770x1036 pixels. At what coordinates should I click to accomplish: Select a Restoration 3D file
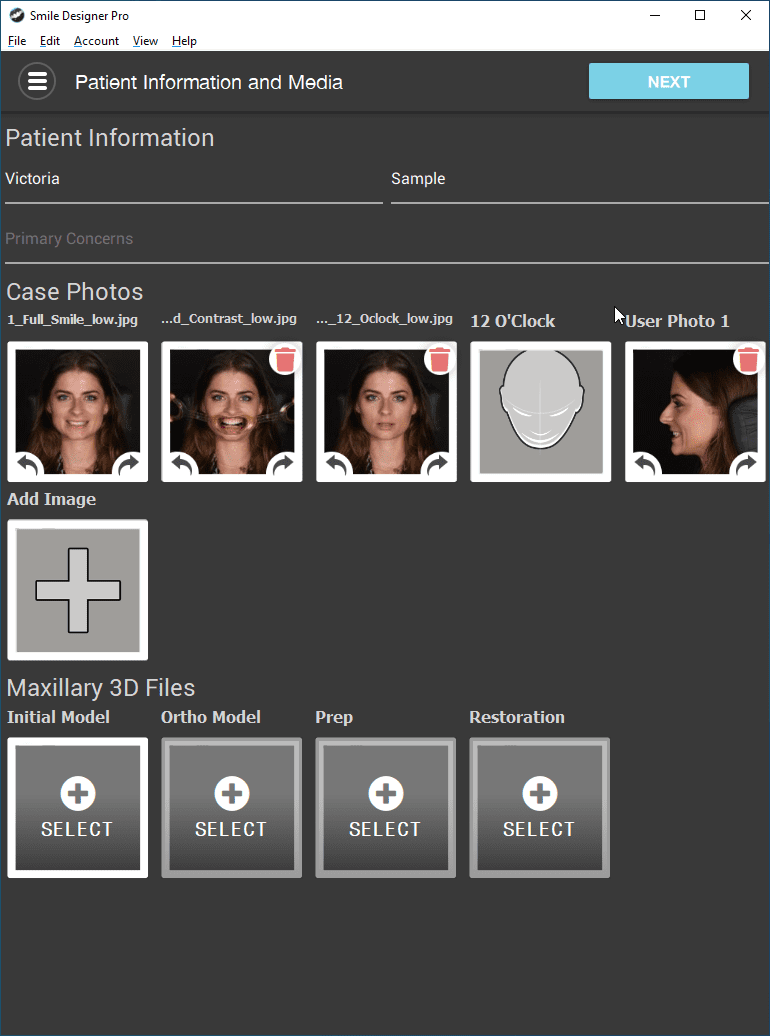pos(540,808)
